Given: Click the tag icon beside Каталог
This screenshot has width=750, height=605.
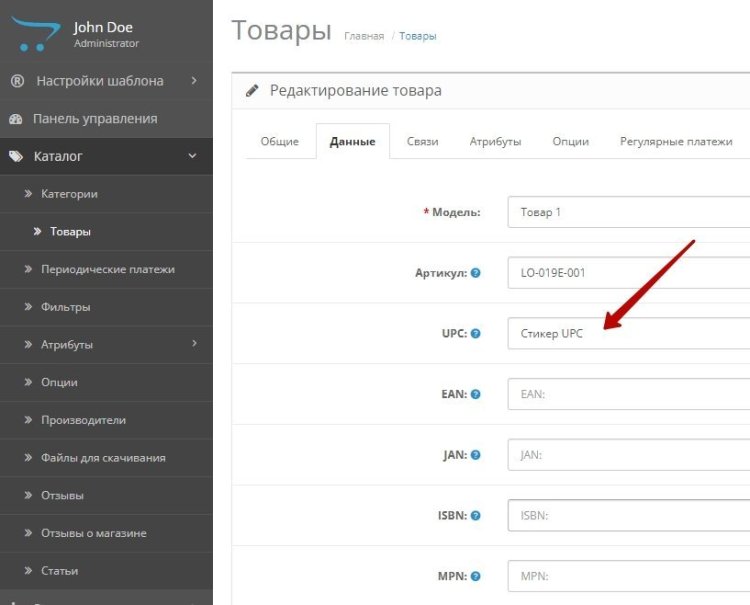Looking at the screenshot, I should pos(16,157).
